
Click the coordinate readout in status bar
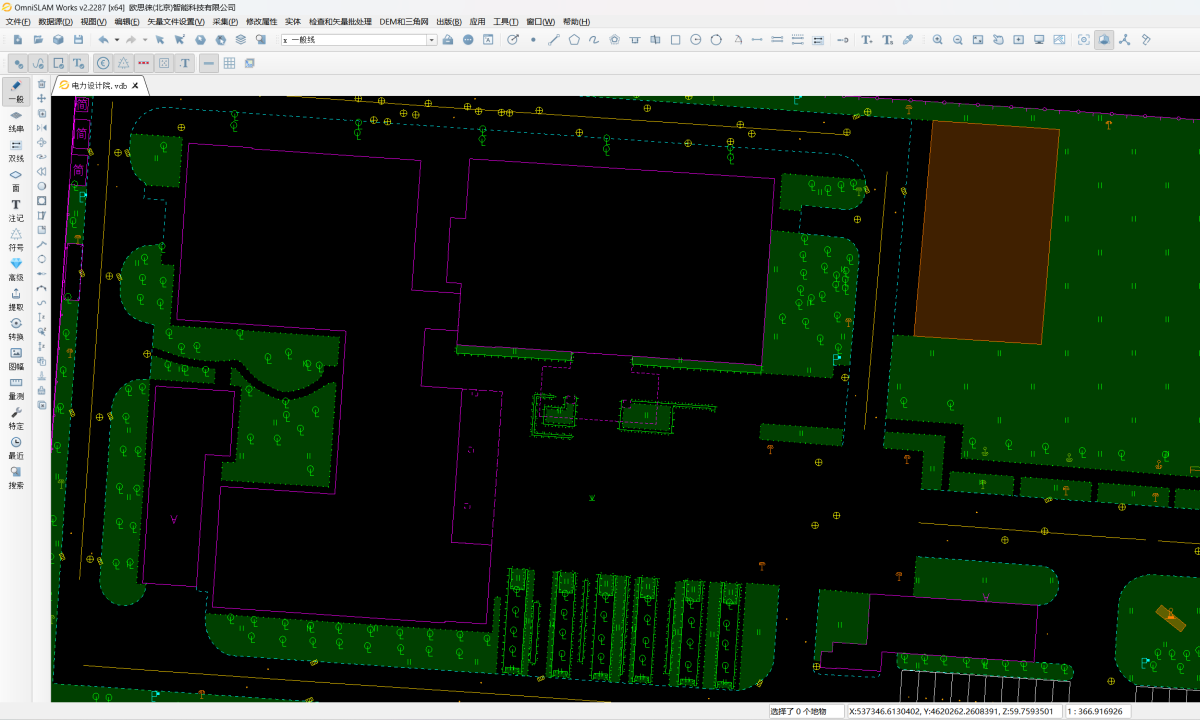pos(951,711)
